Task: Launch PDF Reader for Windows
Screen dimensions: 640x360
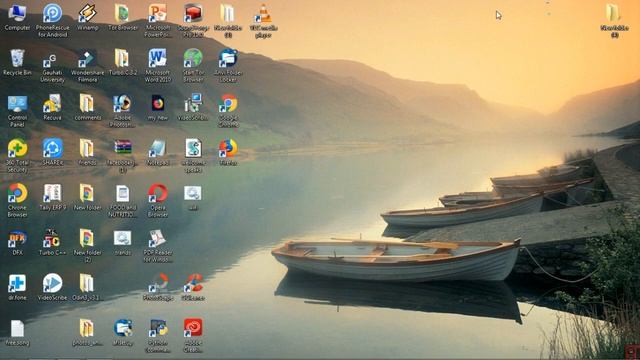Action: tap(158, 245)
